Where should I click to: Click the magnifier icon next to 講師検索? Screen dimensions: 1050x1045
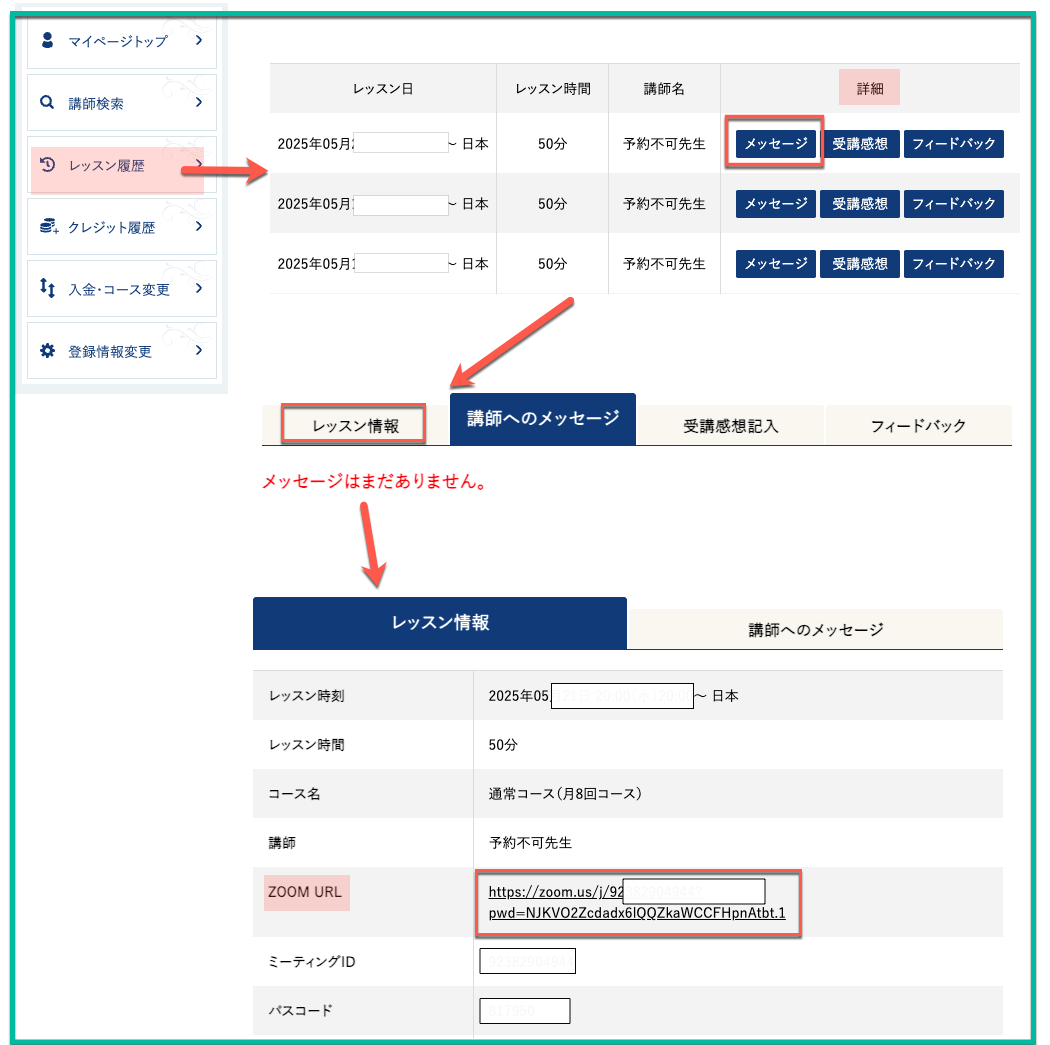(x=47, y=102)
